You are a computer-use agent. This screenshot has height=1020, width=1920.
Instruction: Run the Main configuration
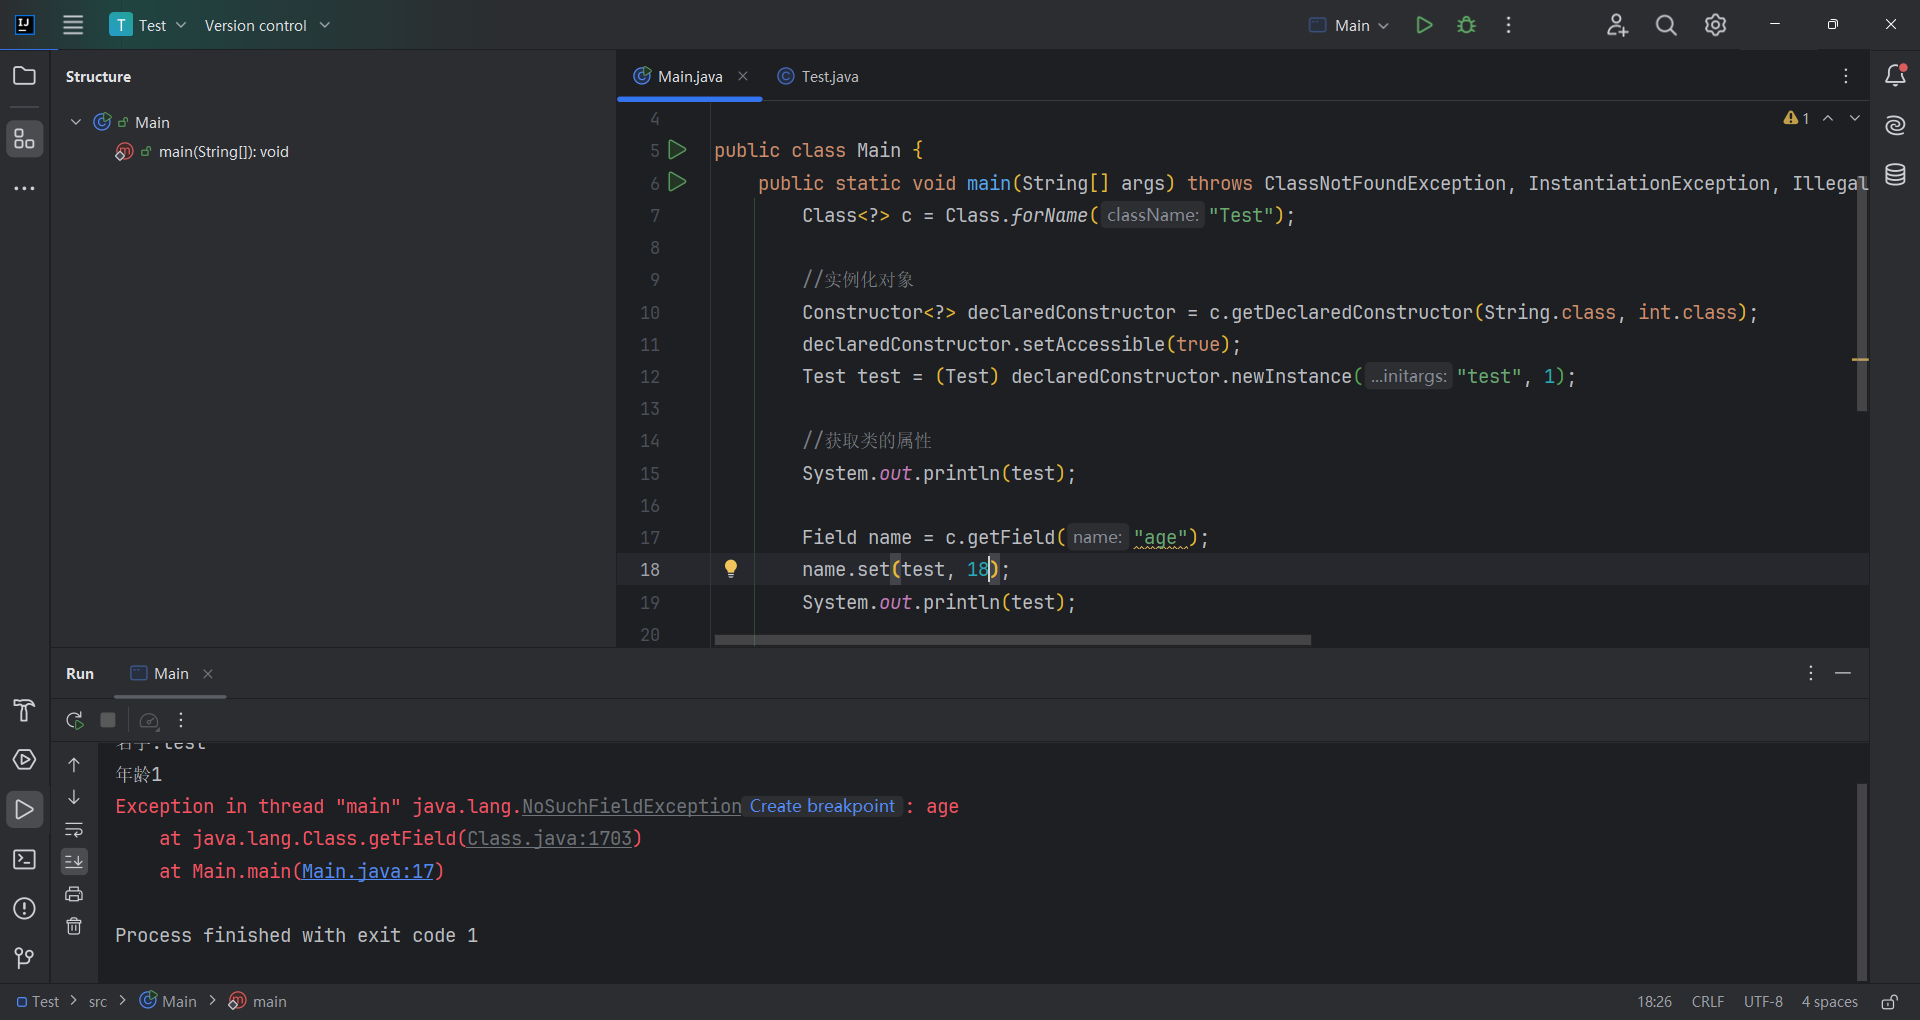[x=1424, y=25]
